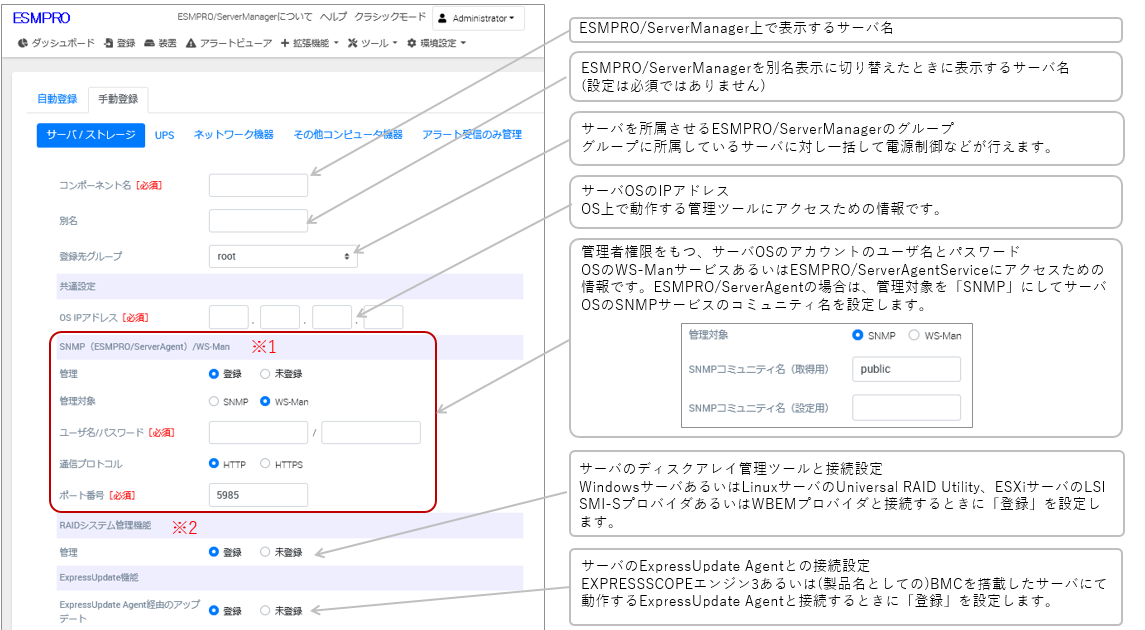Click the ESMPRO logo
Screen dimensions: 1145x630
pos(42,18)
